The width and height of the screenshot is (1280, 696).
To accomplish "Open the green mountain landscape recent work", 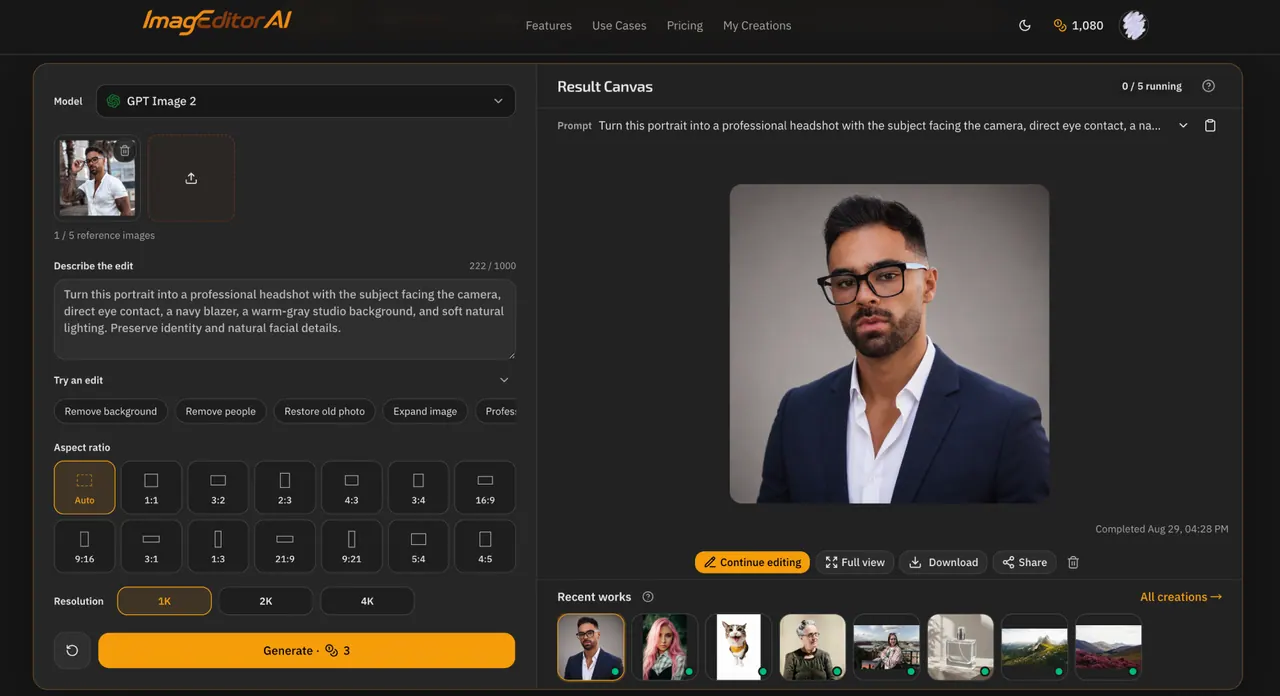I will coord(1035,648).
